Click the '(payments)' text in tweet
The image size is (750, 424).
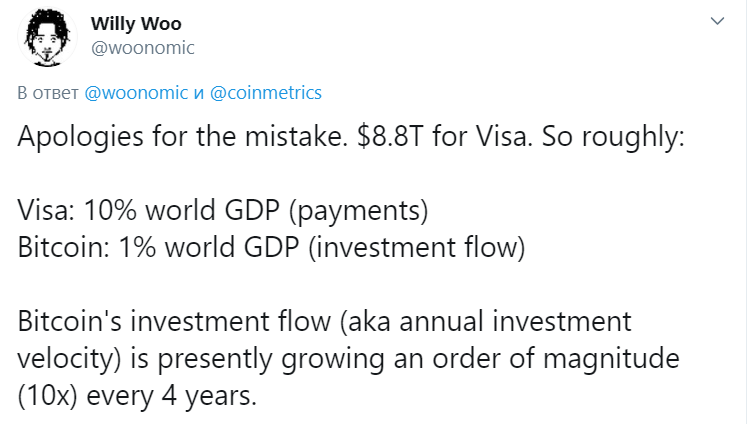click(x=358, y=211)
